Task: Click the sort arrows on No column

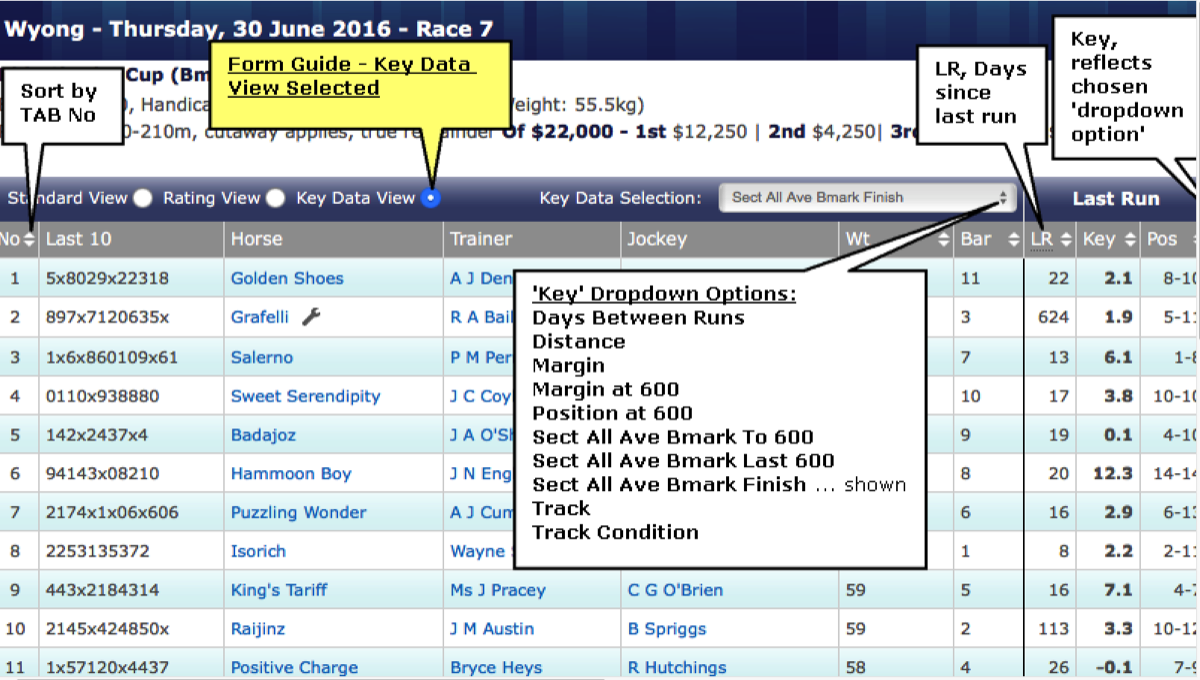Action: (x=29, y=240)
